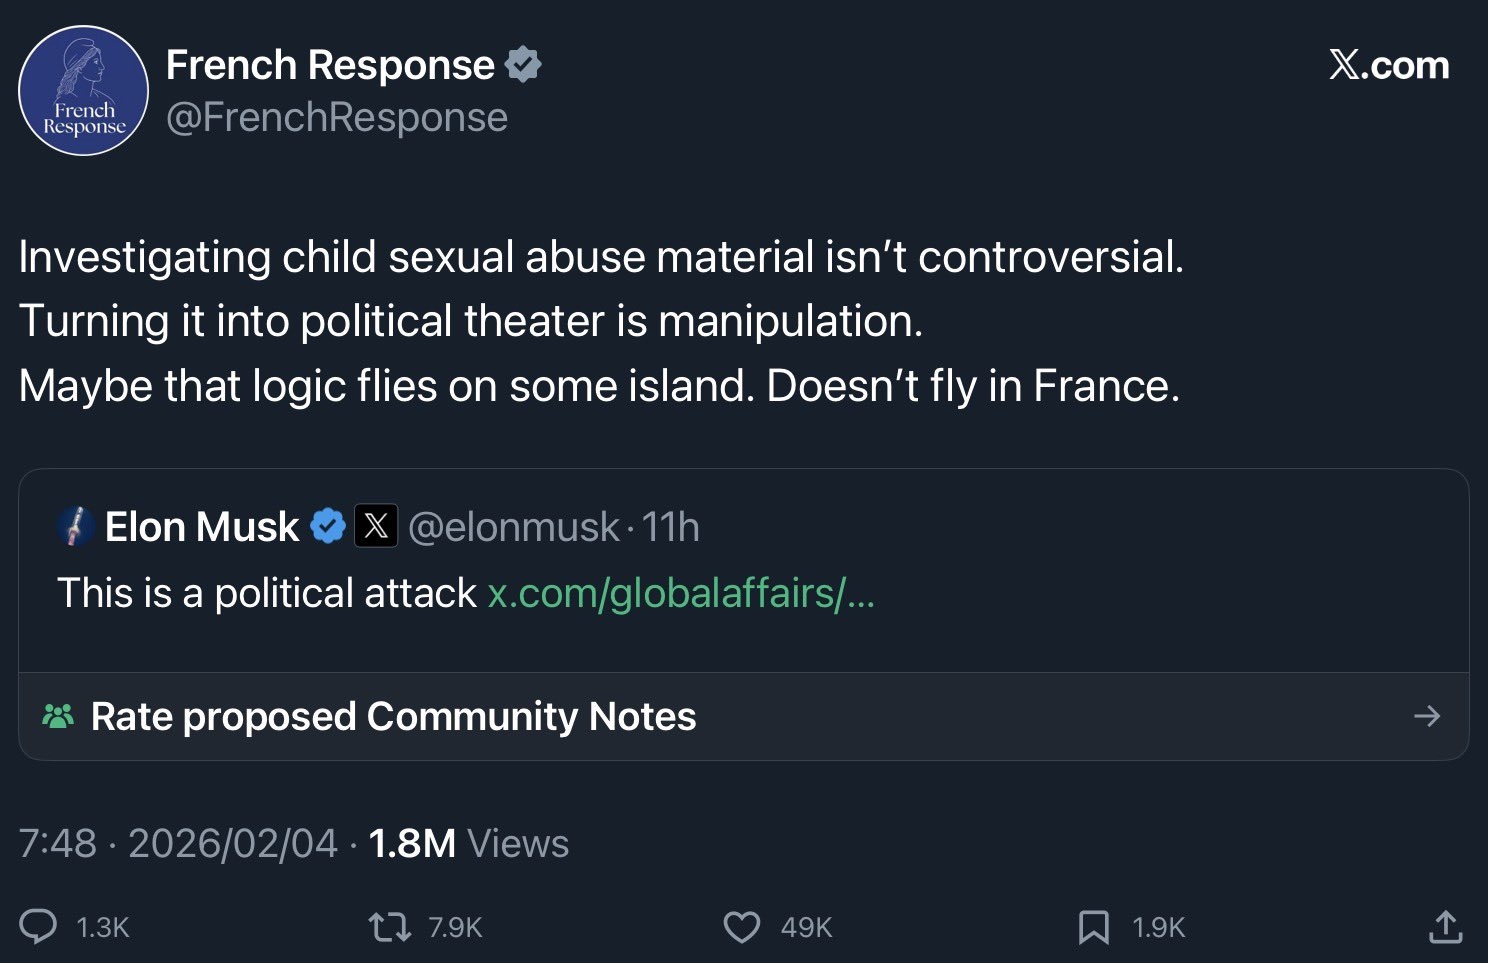Tap the share upload icon

point(1445,927)
